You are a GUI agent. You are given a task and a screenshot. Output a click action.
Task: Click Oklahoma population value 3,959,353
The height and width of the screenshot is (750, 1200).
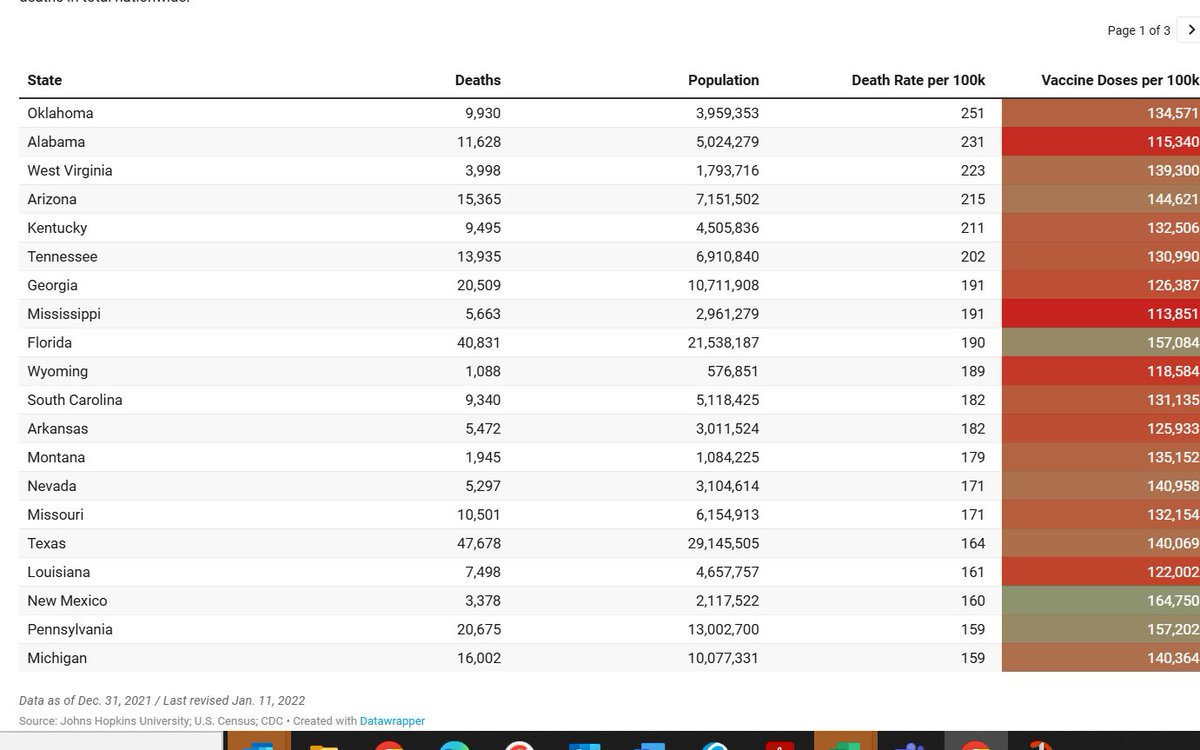point(728,113)
